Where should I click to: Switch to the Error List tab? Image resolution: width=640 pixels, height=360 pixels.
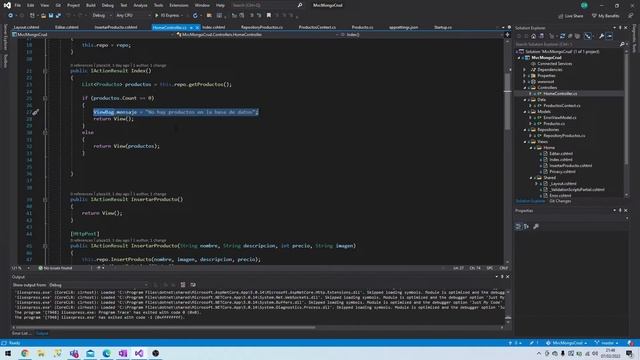coord(21,333)
